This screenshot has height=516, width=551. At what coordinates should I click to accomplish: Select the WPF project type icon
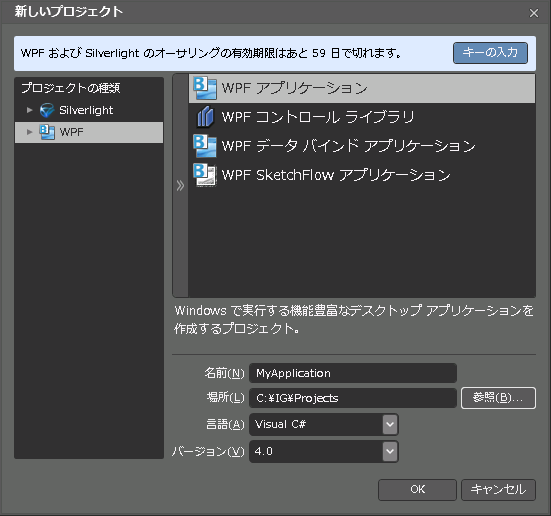click(47, 133)
